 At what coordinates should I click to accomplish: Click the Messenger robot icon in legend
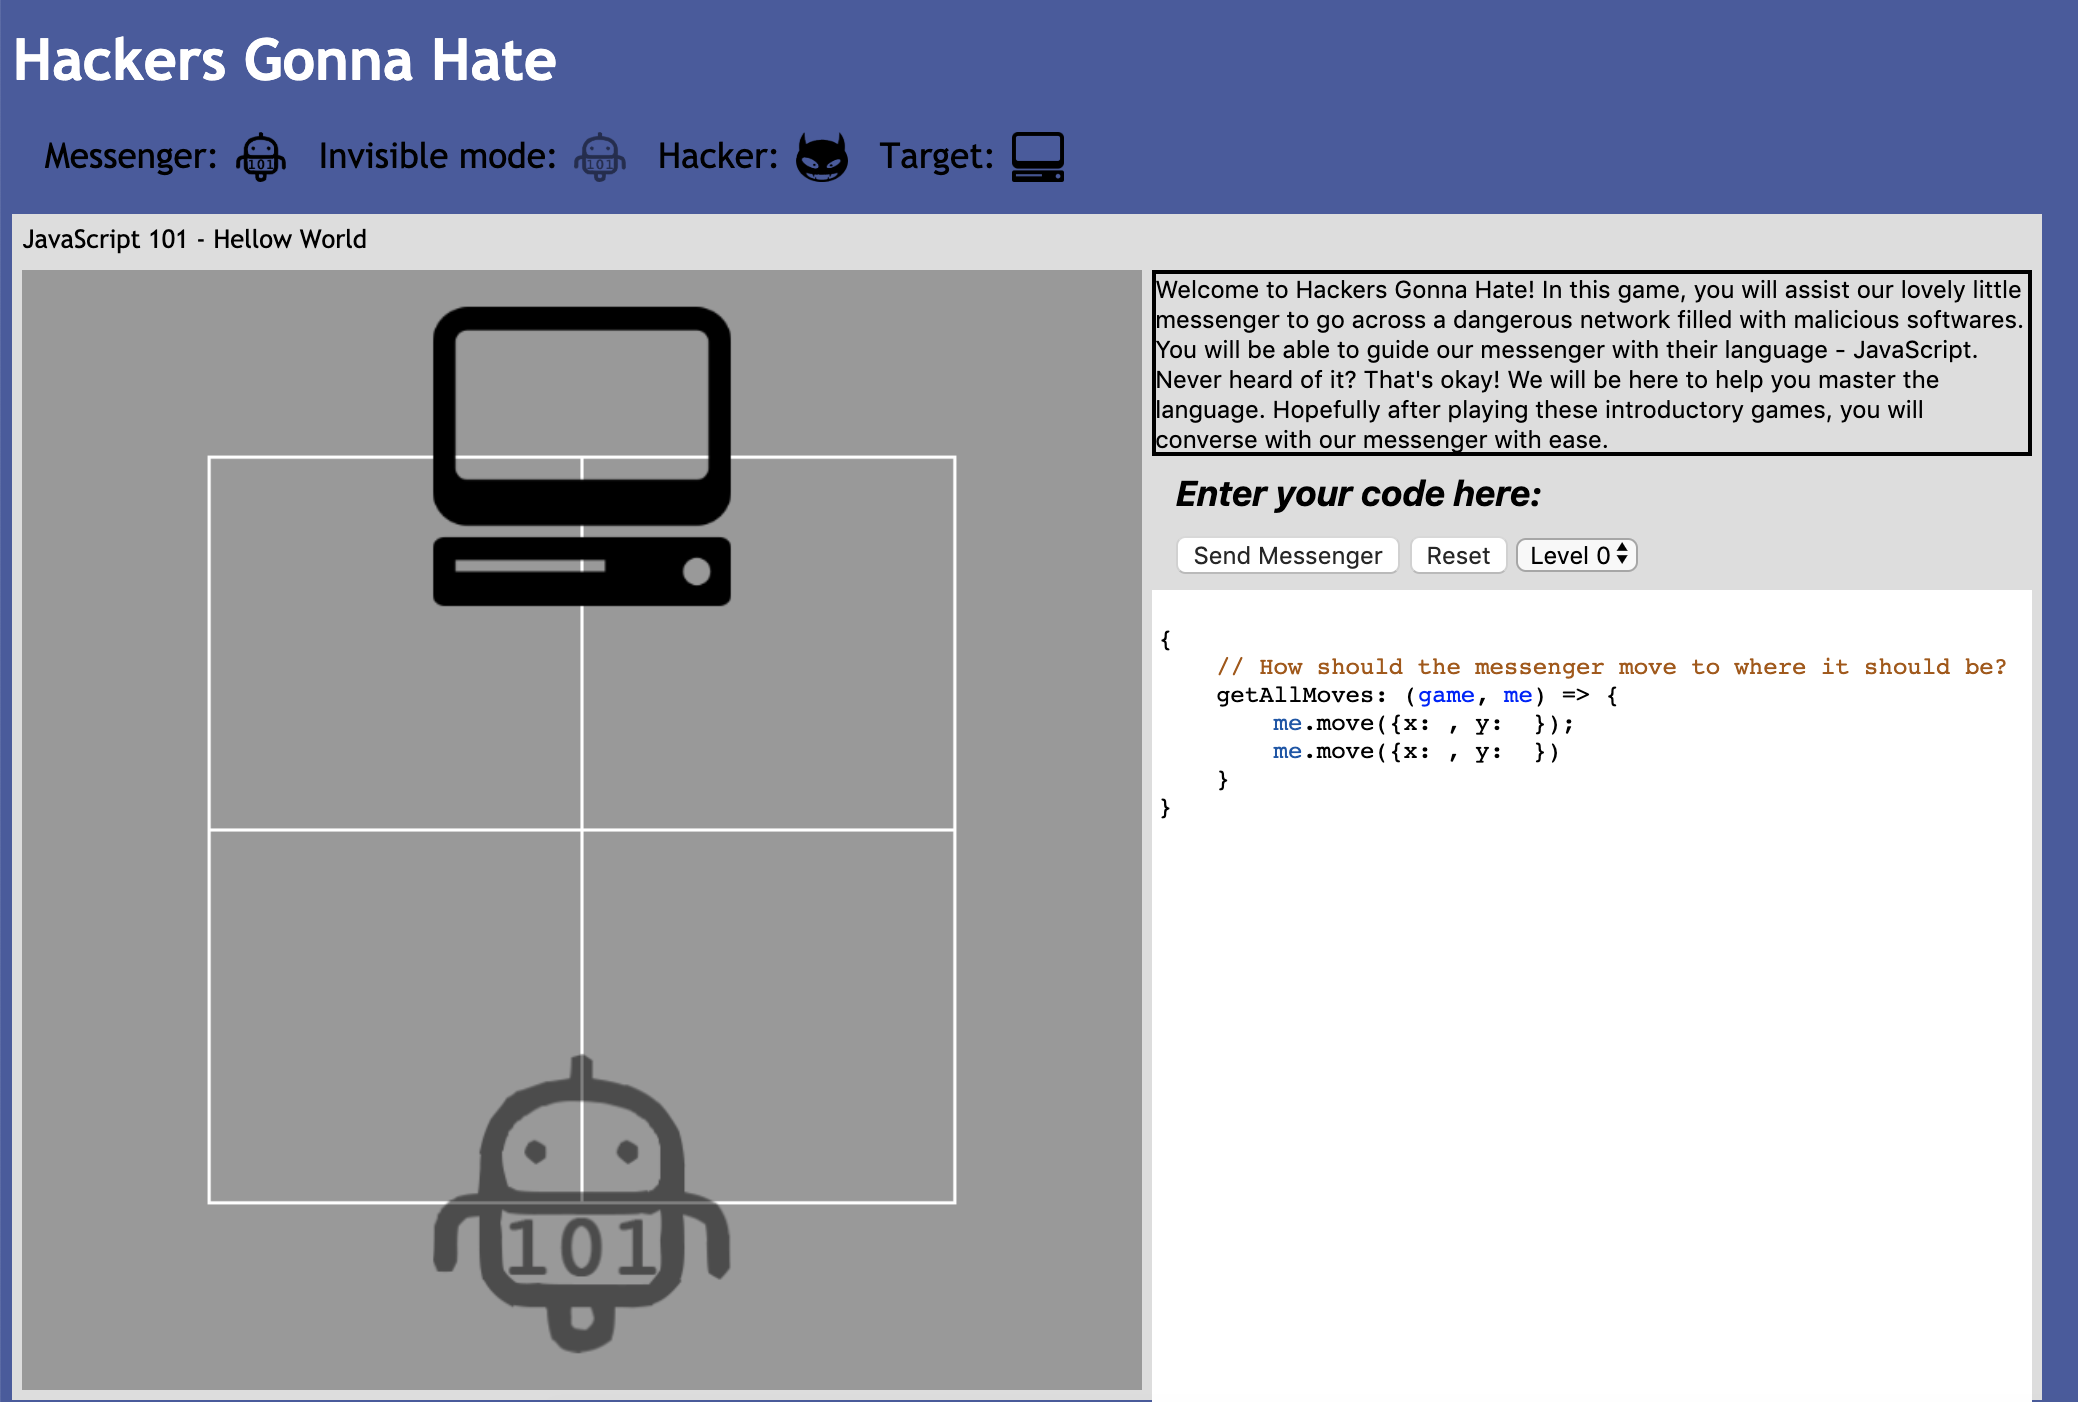pyautogui.click(x=261, y=157)
